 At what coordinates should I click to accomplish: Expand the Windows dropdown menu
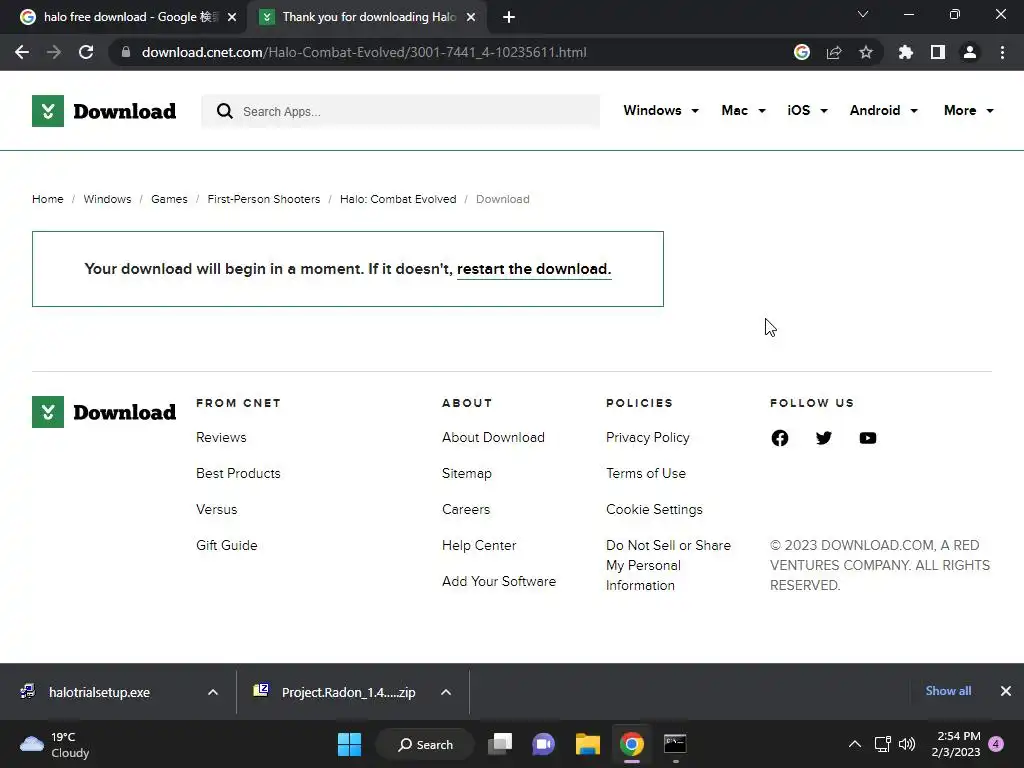click(x=661, y=110)
